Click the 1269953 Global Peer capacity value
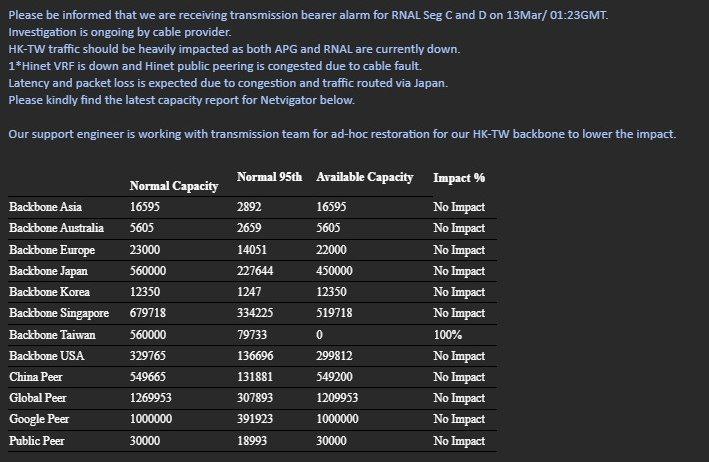This screenshot has height=462, width=709. (152, 398)
